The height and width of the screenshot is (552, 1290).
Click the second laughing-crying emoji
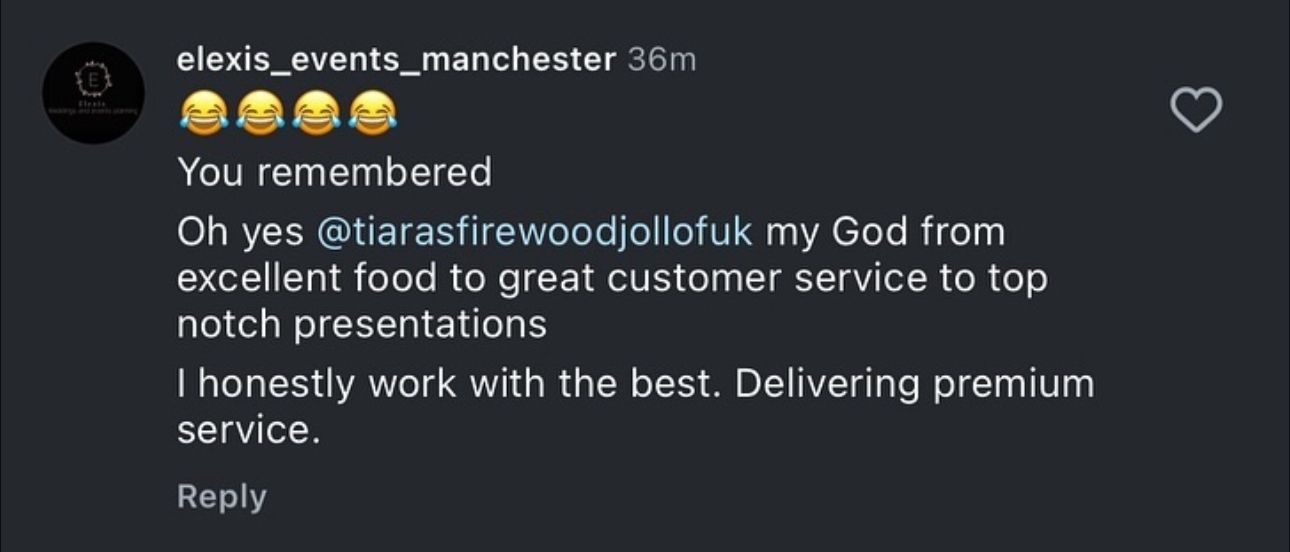tap(259, 111)
